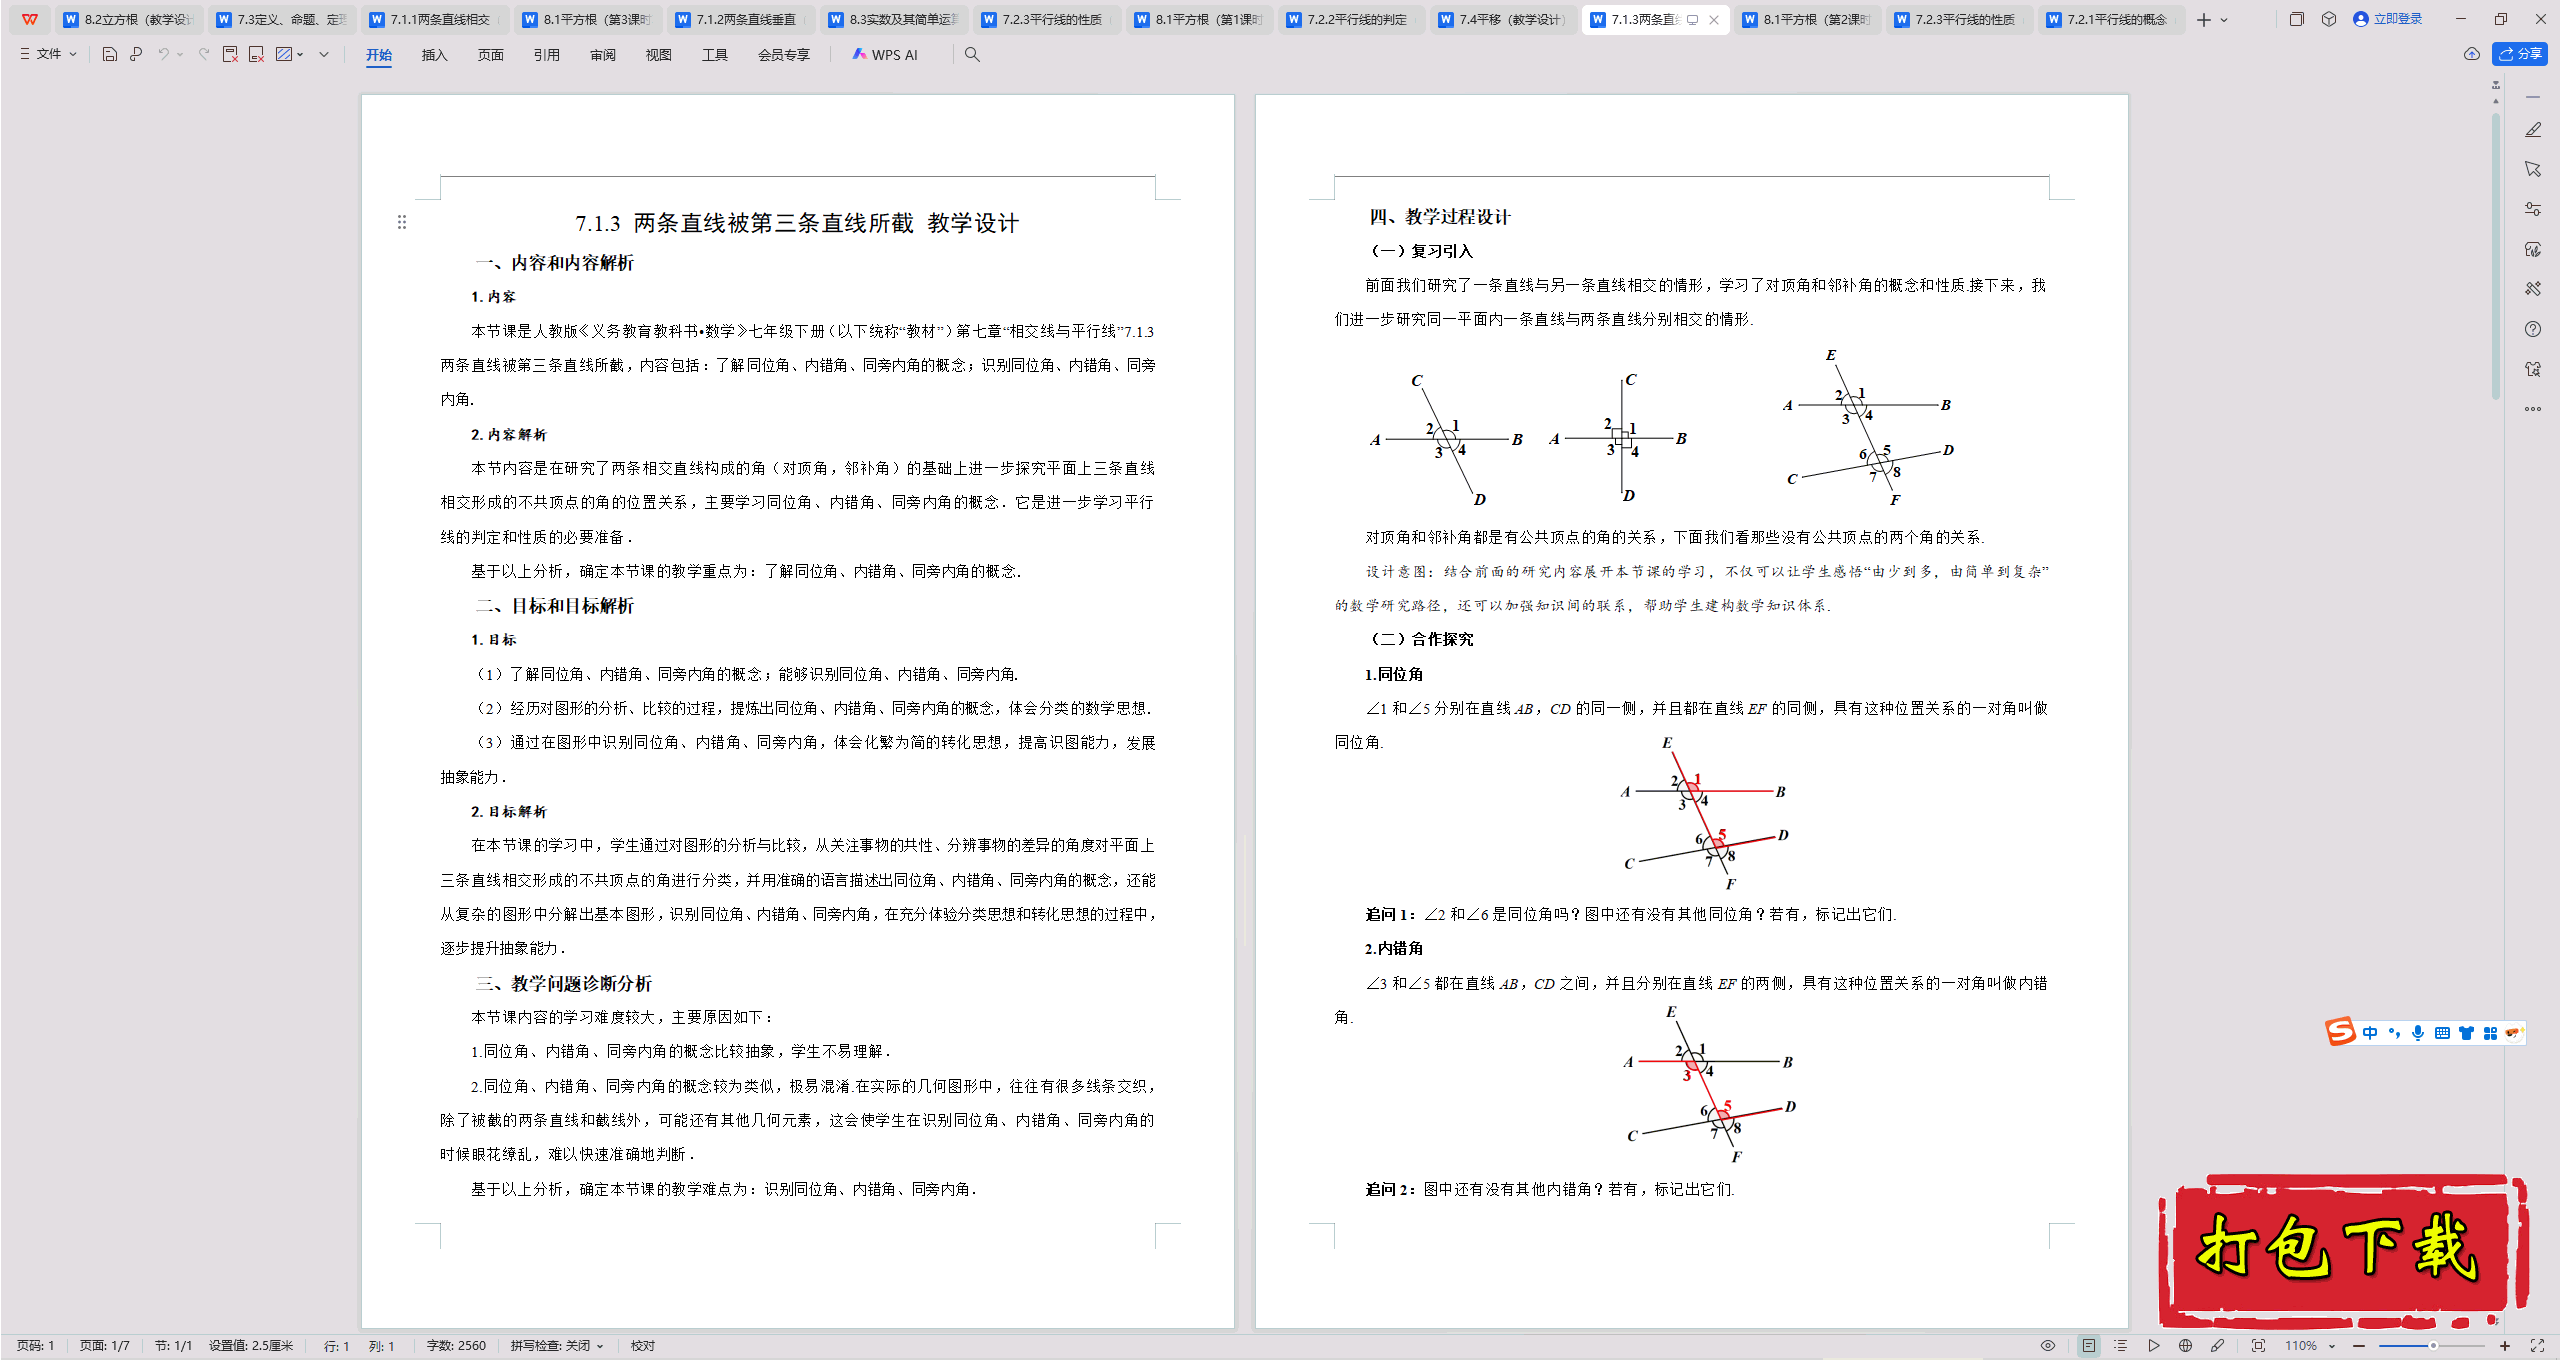Click the Sogou microphone voice input icon
The width and height of the screenshot is (2560, 1360).
[x=2418, y=1033]
